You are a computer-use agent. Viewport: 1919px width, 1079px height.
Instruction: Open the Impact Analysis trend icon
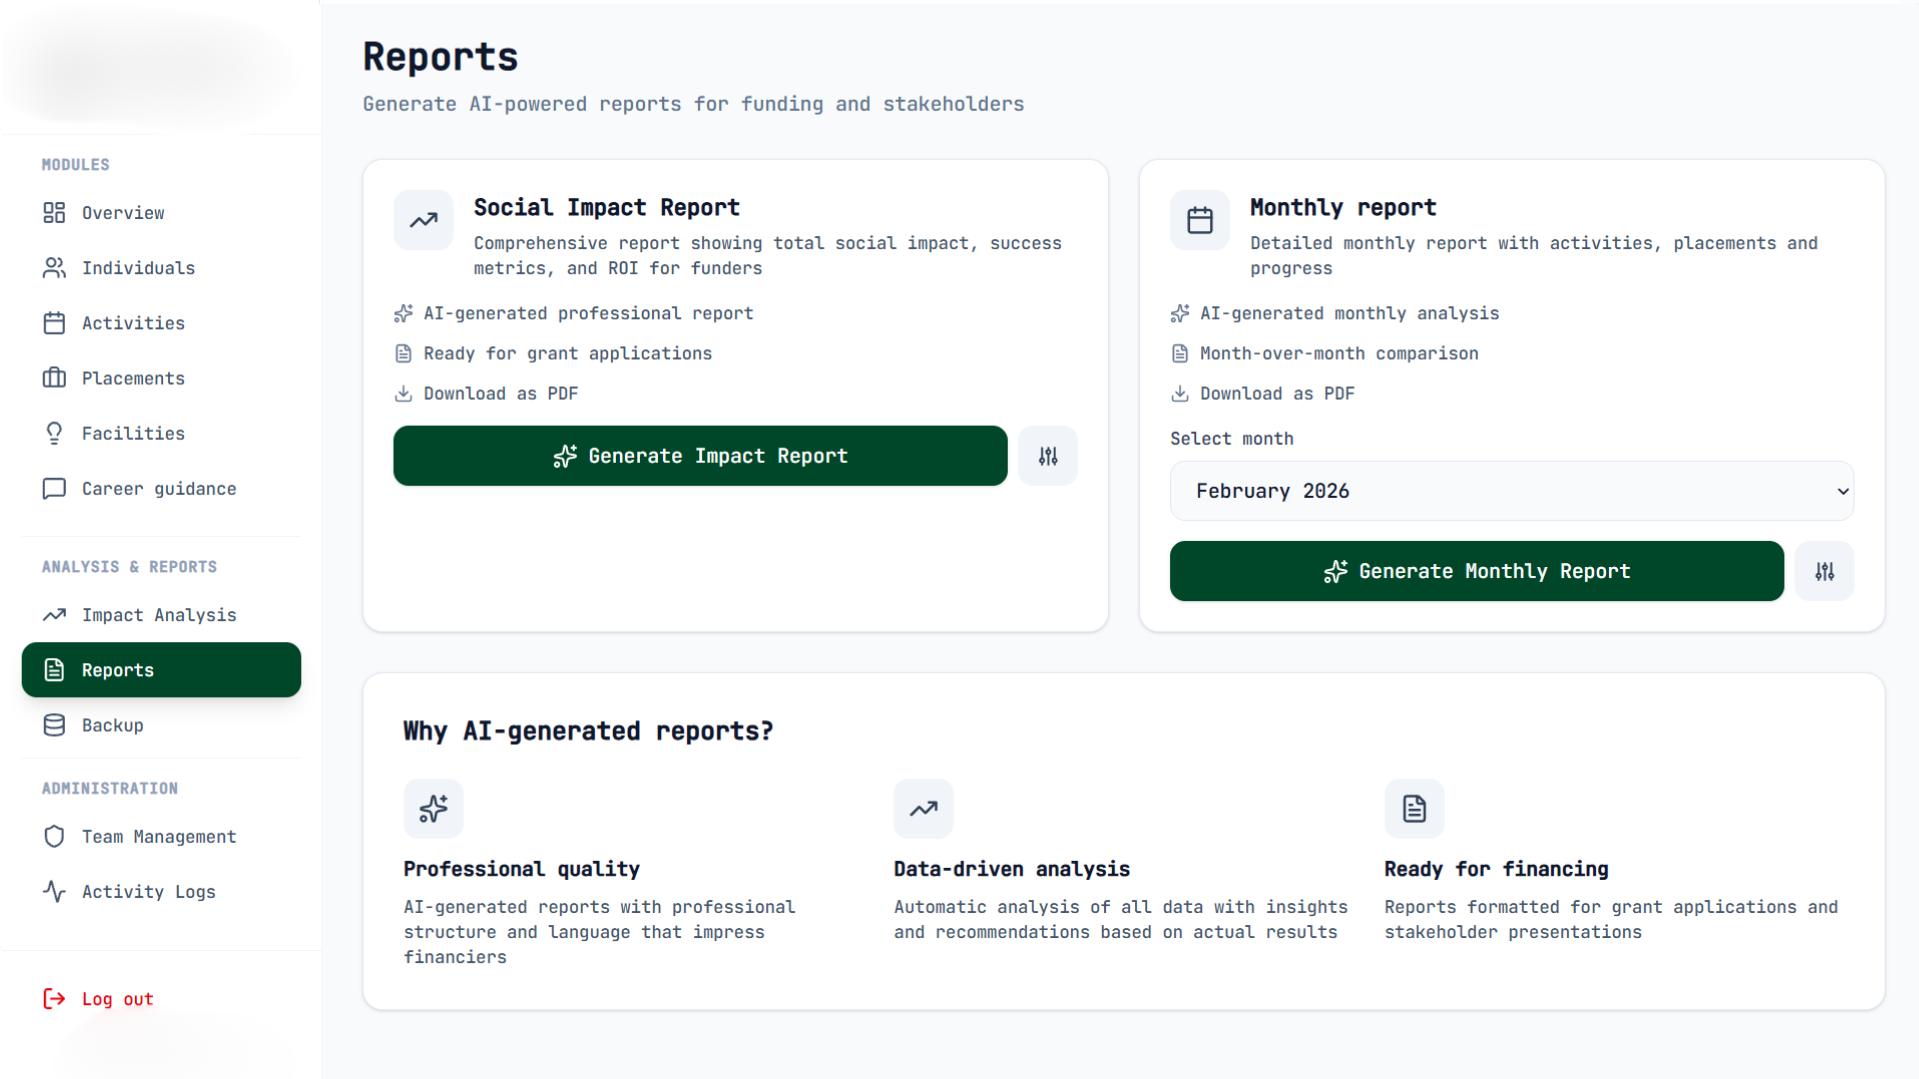55,614
